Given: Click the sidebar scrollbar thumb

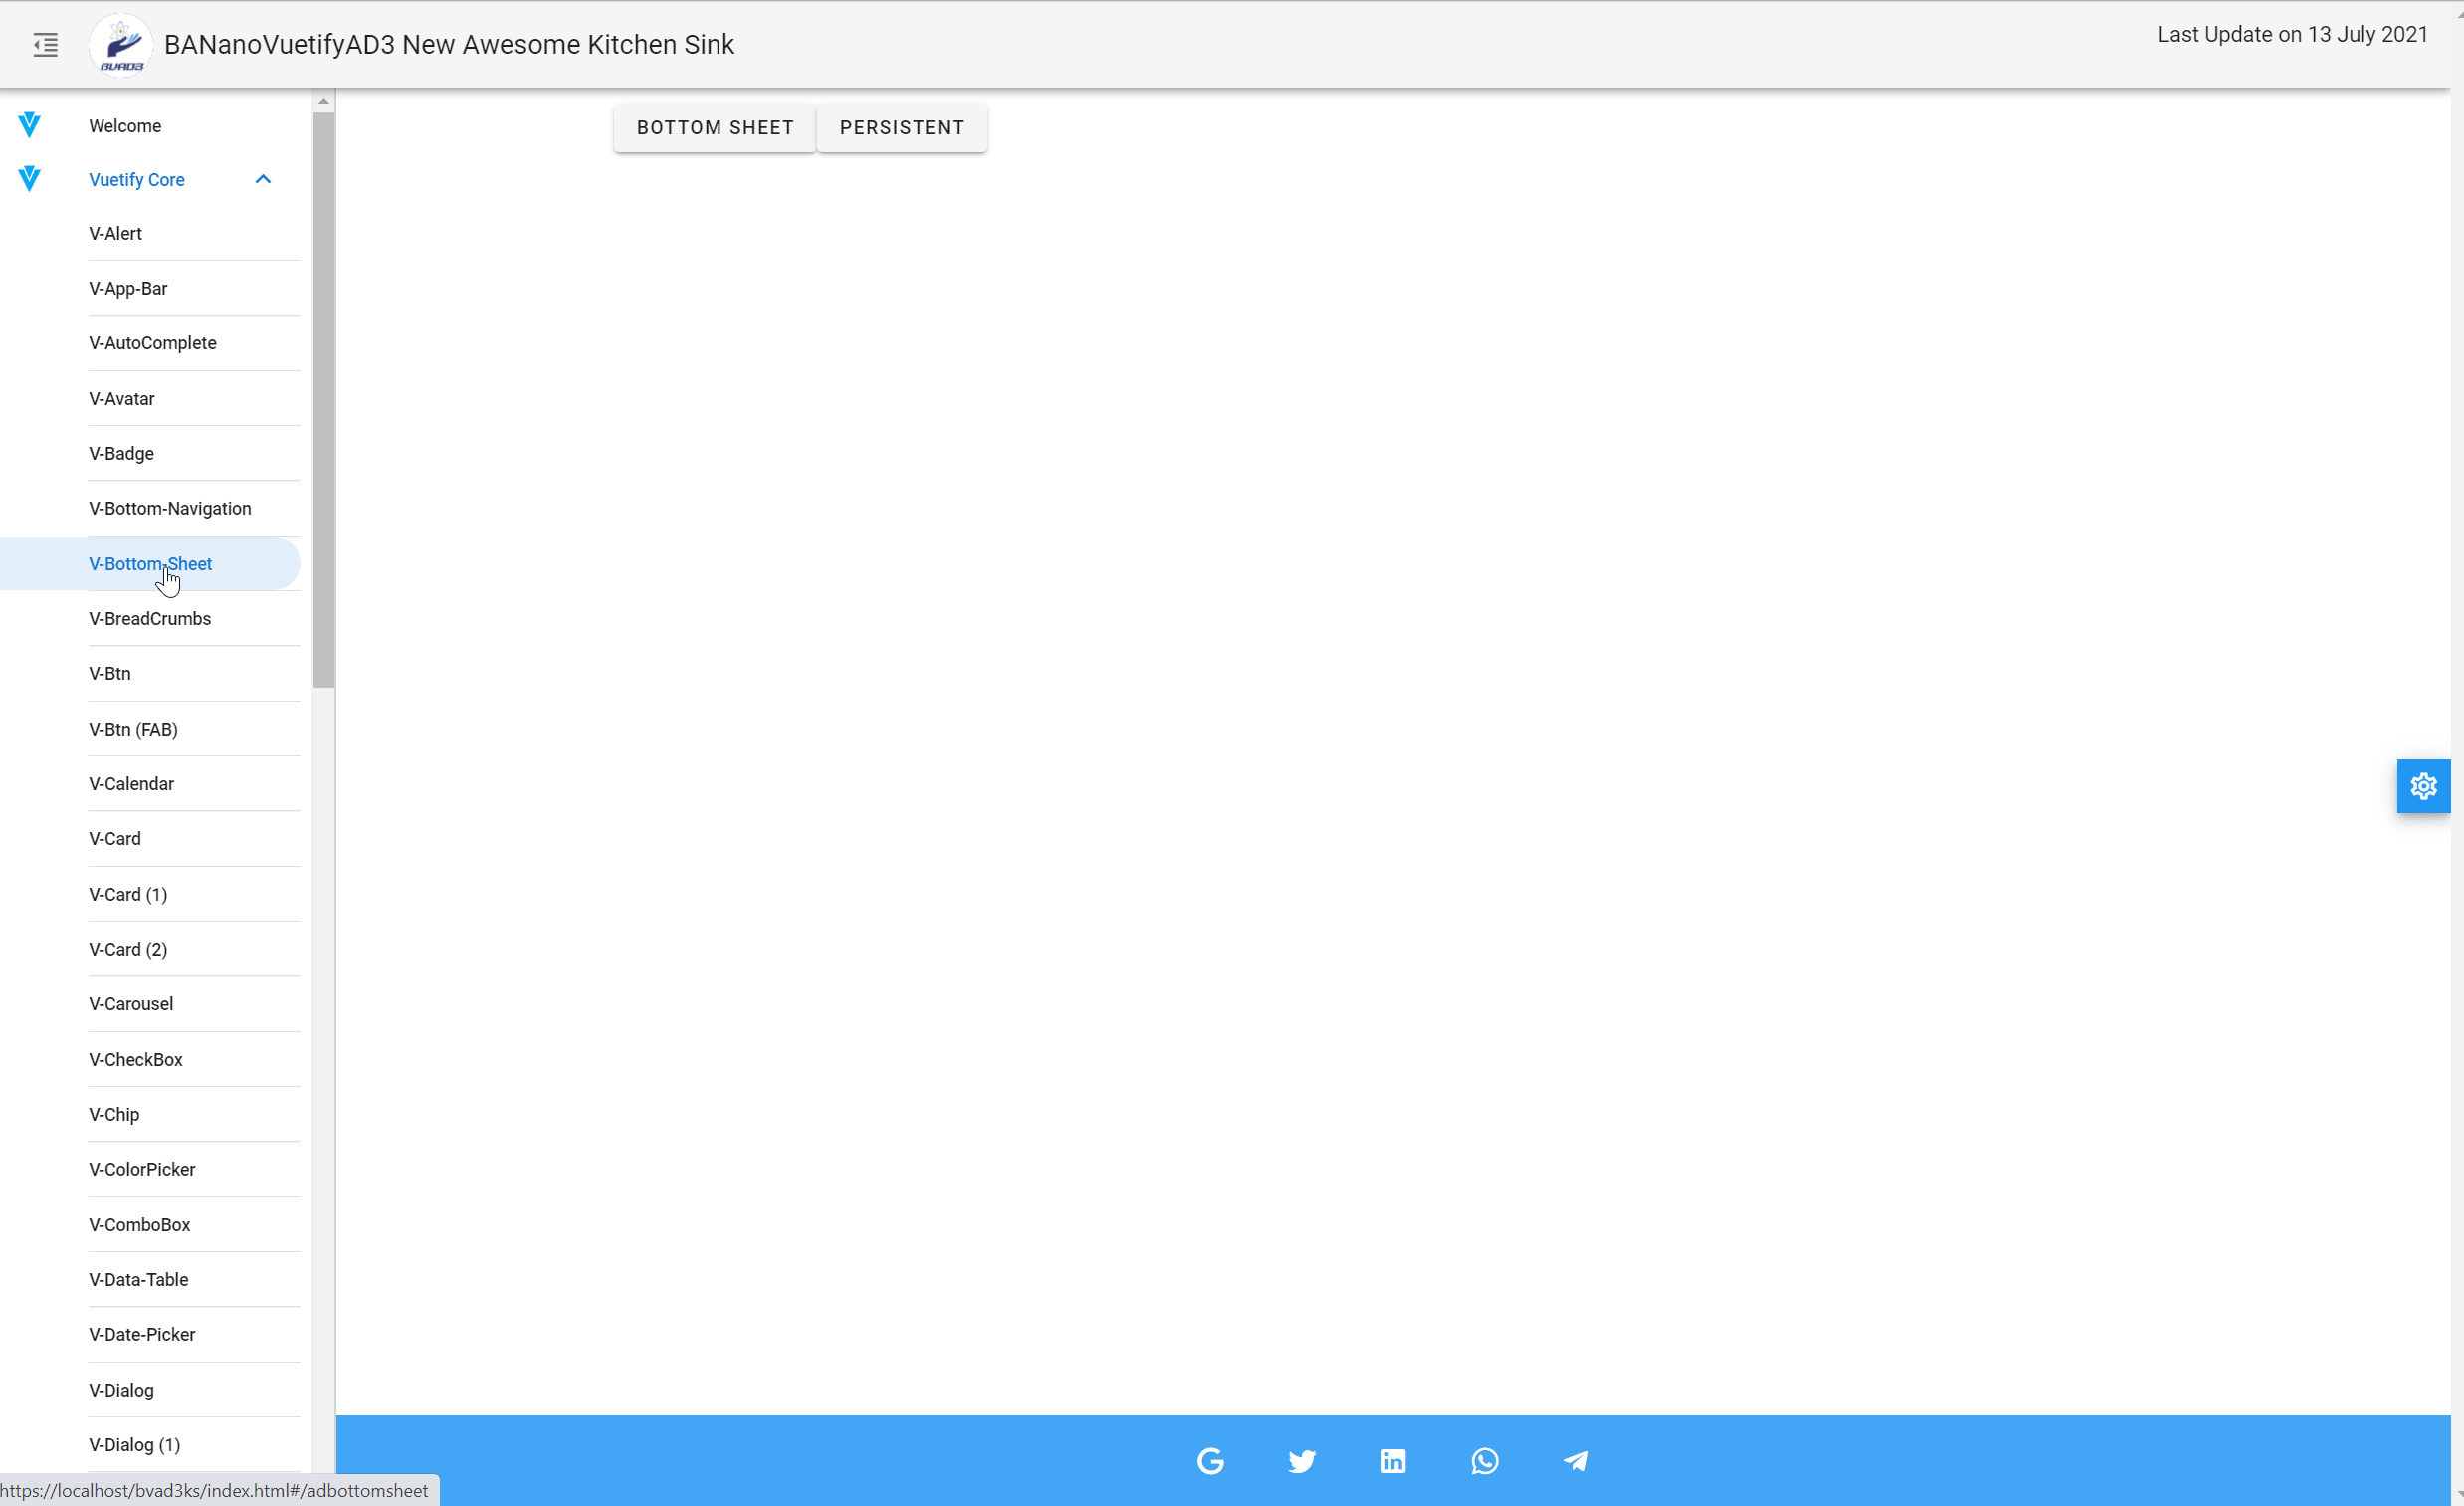Looking at the screenshot, I should point(323,400).
